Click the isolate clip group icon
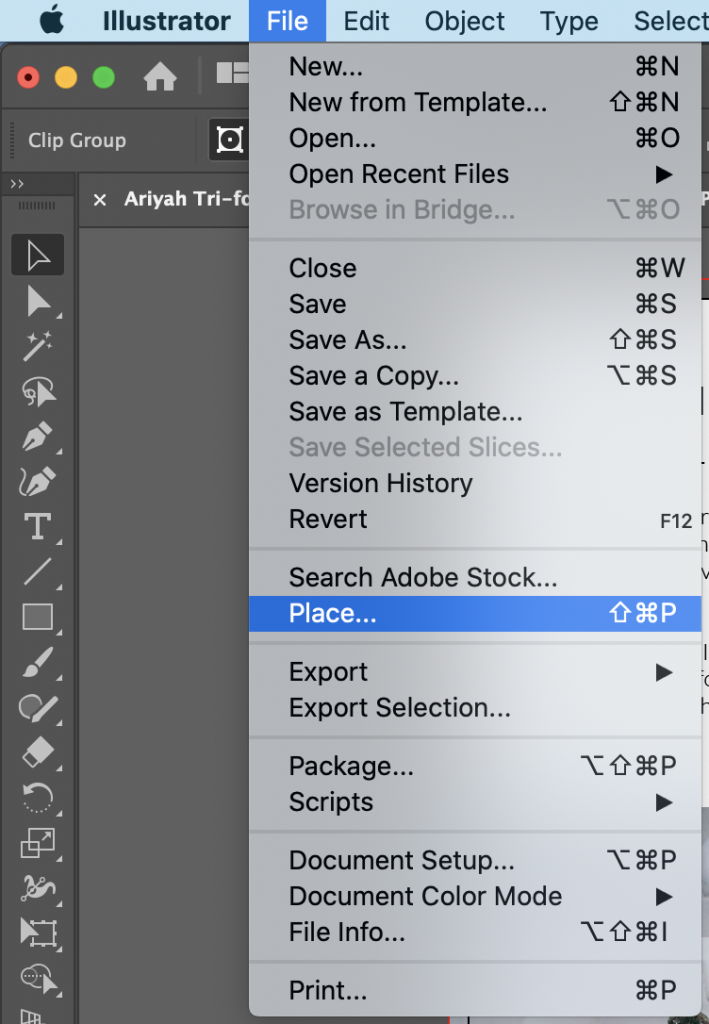The height and width of the screenshot is (1024, 709). coord(229,139)
